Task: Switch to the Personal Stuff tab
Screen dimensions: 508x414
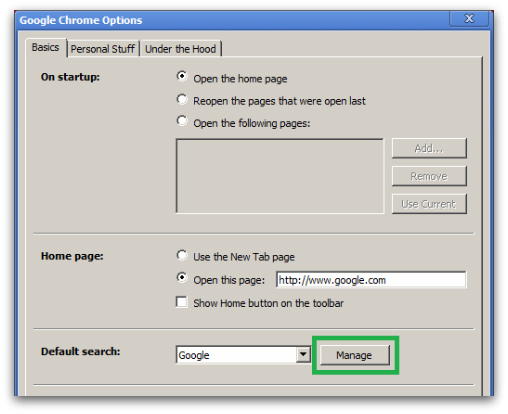Action: coord(103,49)
